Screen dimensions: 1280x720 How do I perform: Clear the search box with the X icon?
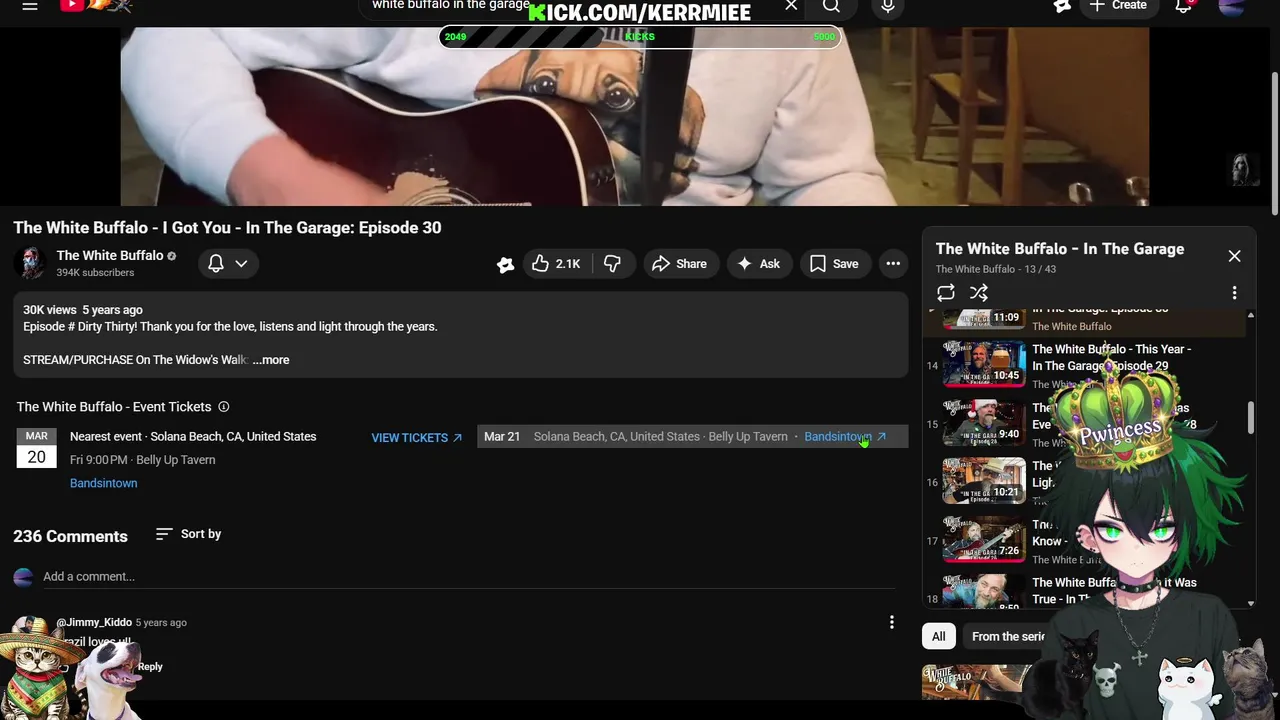pyautogui.click(x=791, y=6)
